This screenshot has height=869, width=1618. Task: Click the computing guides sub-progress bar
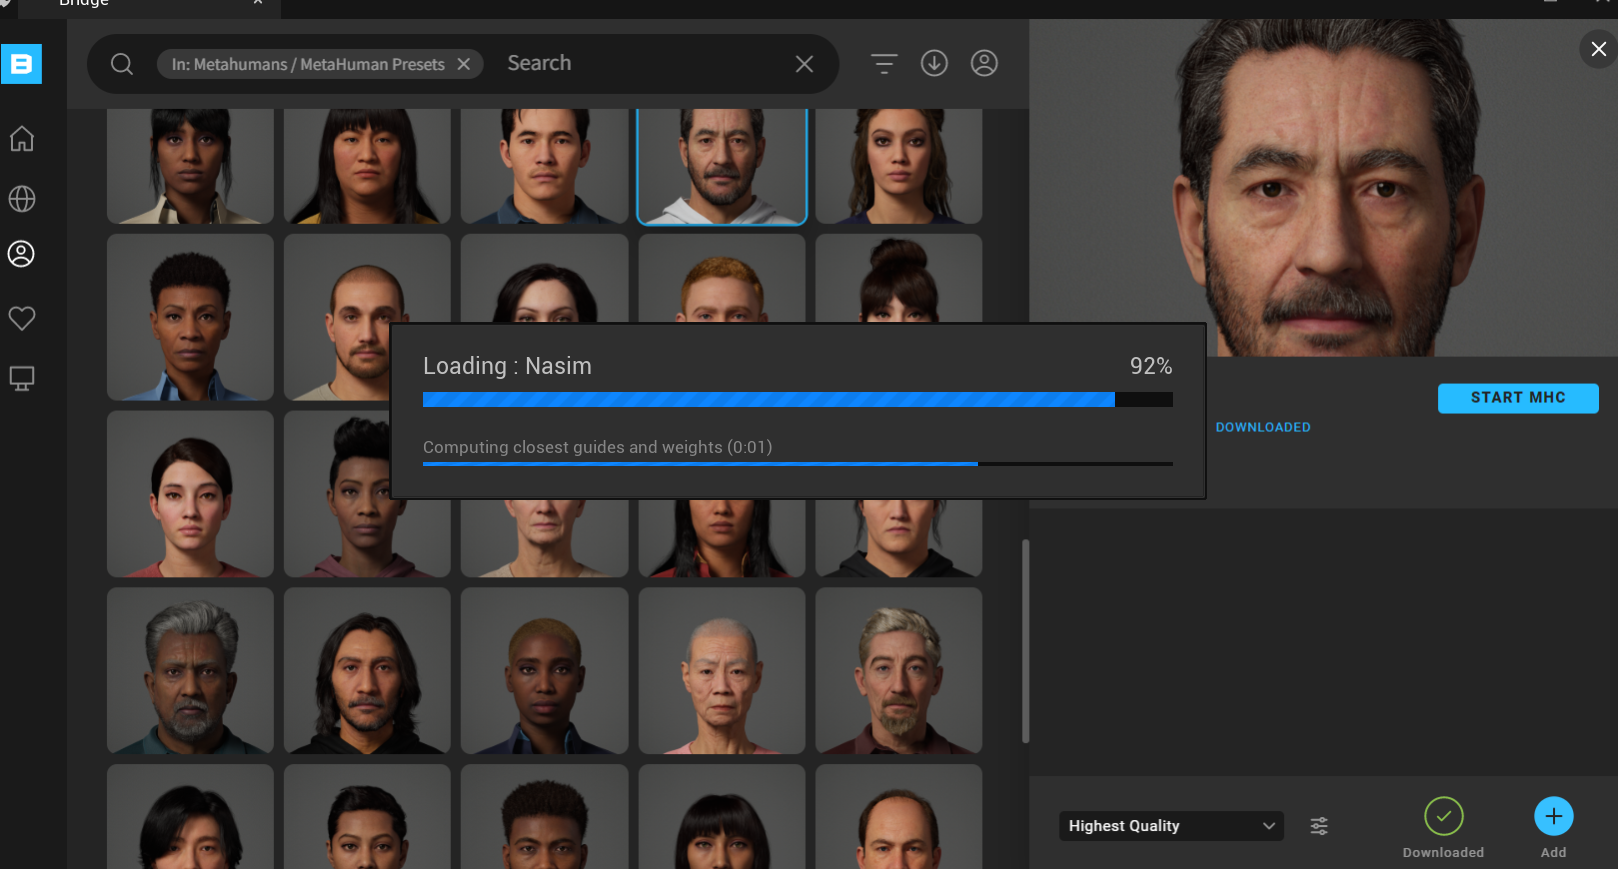point(797,464)
